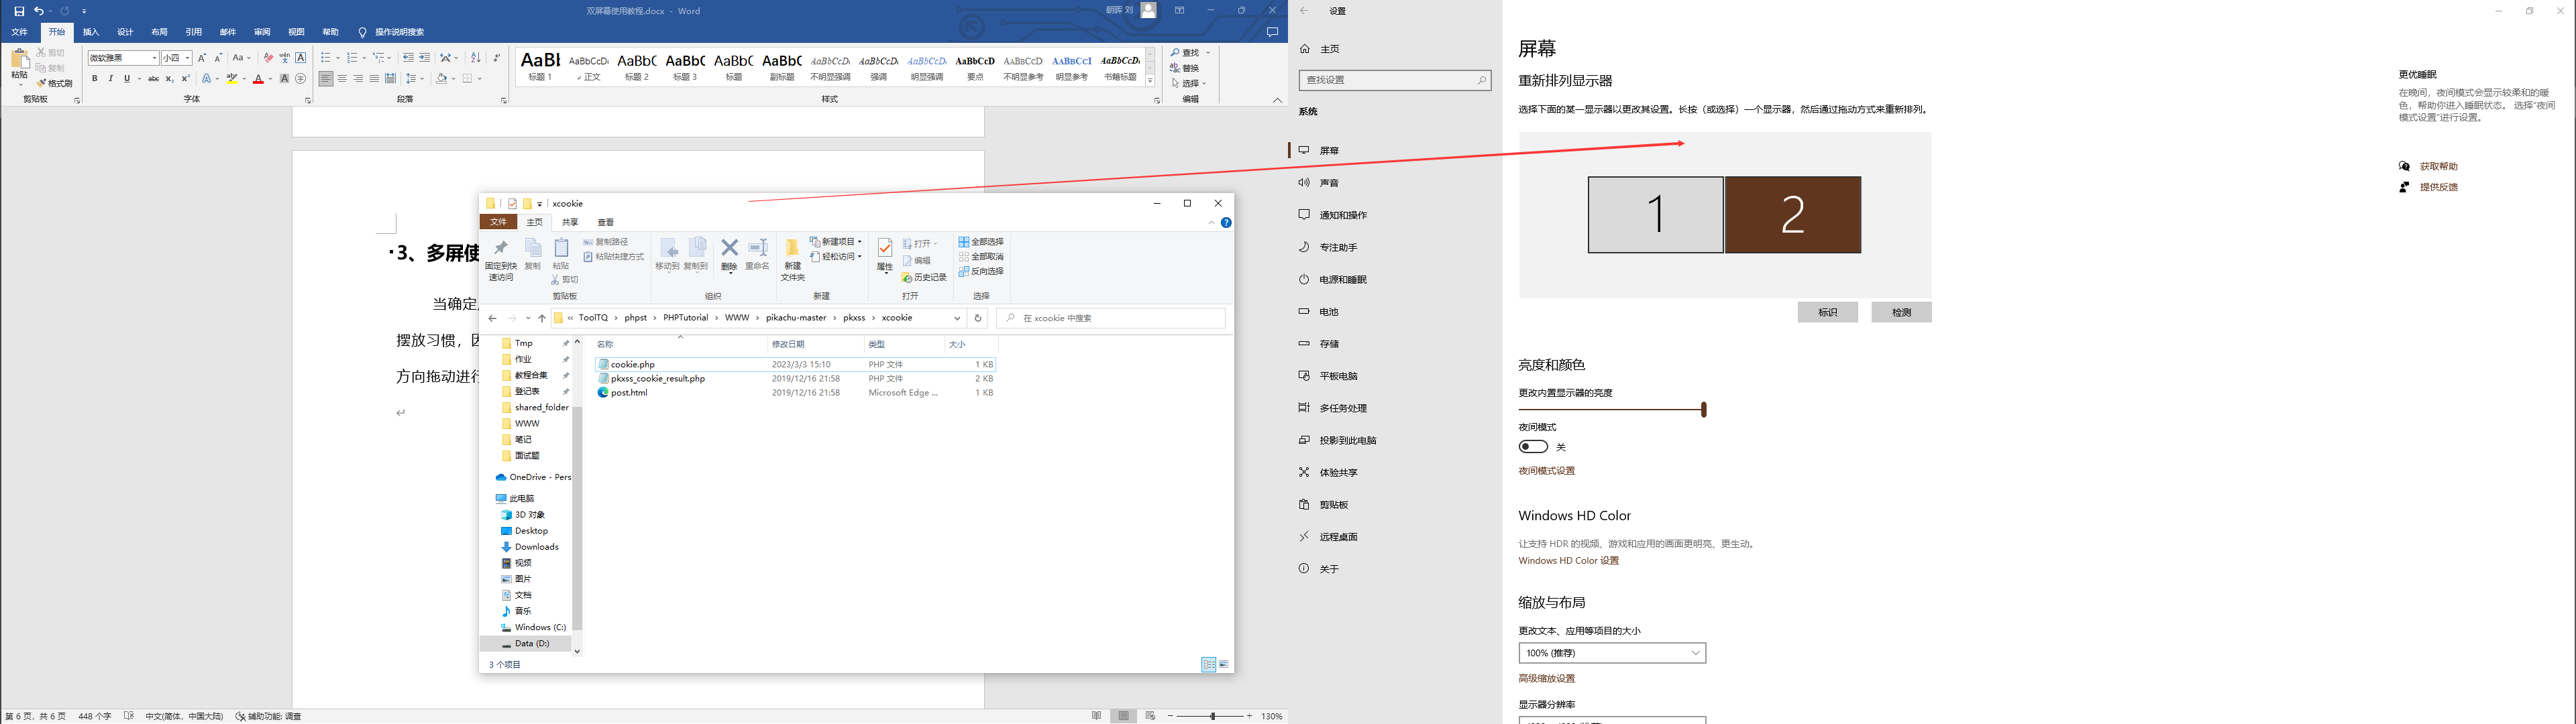Collapse the Explorer ribbon chevron
Viewport: 2576px width, 724px height.
pyautogui.click(x=1212, y=222)
